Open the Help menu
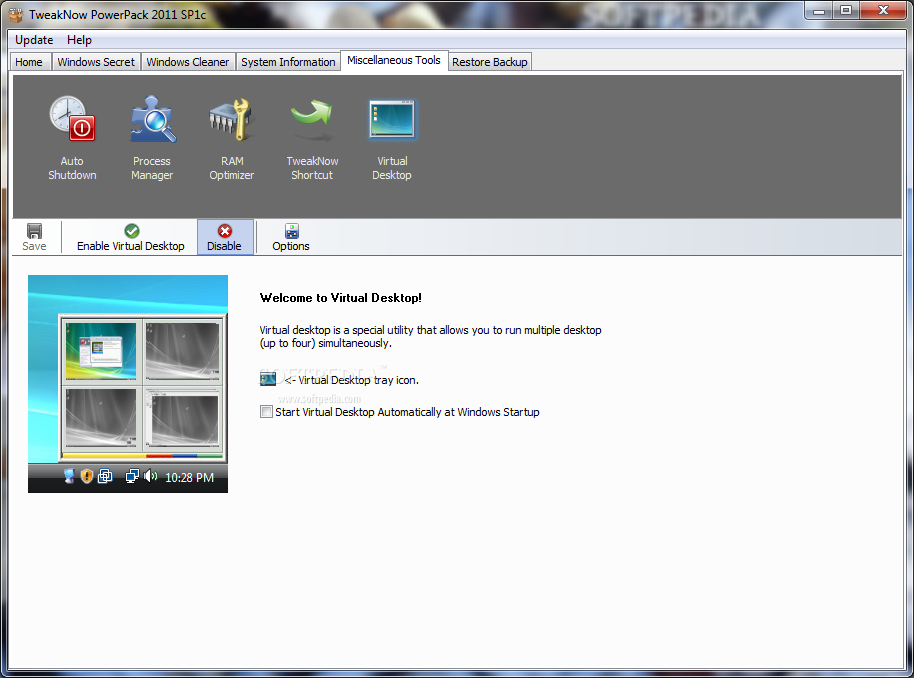Screen dimensions: 914x678 click(79, 40)
